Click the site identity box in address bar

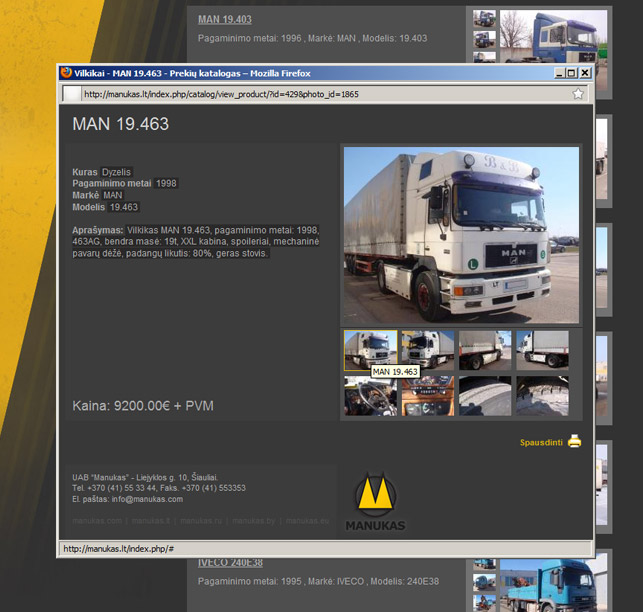72,94
